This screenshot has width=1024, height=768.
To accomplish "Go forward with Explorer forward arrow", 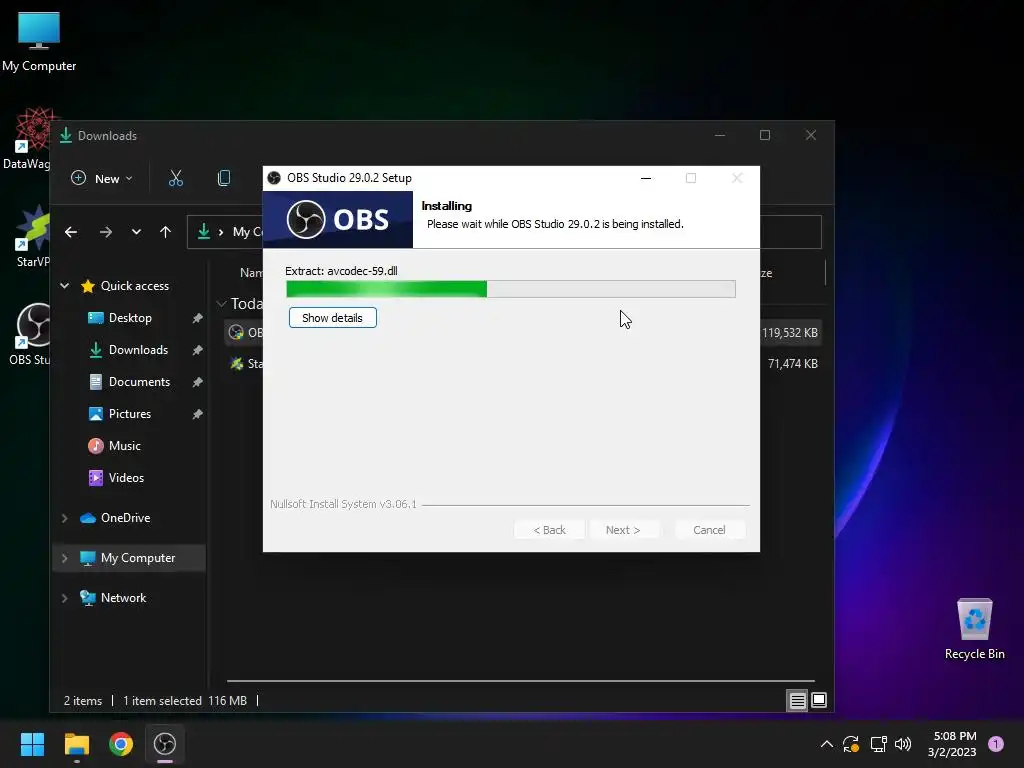I will coord(106,232).
